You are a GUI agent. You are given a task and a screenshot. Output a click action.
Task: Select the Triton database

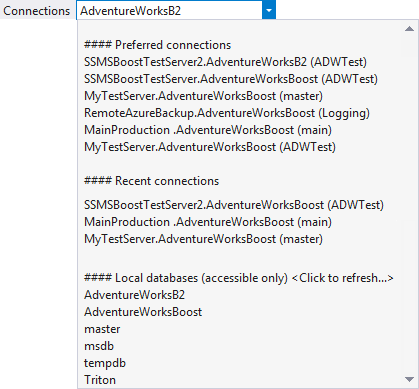pos(100,380)
